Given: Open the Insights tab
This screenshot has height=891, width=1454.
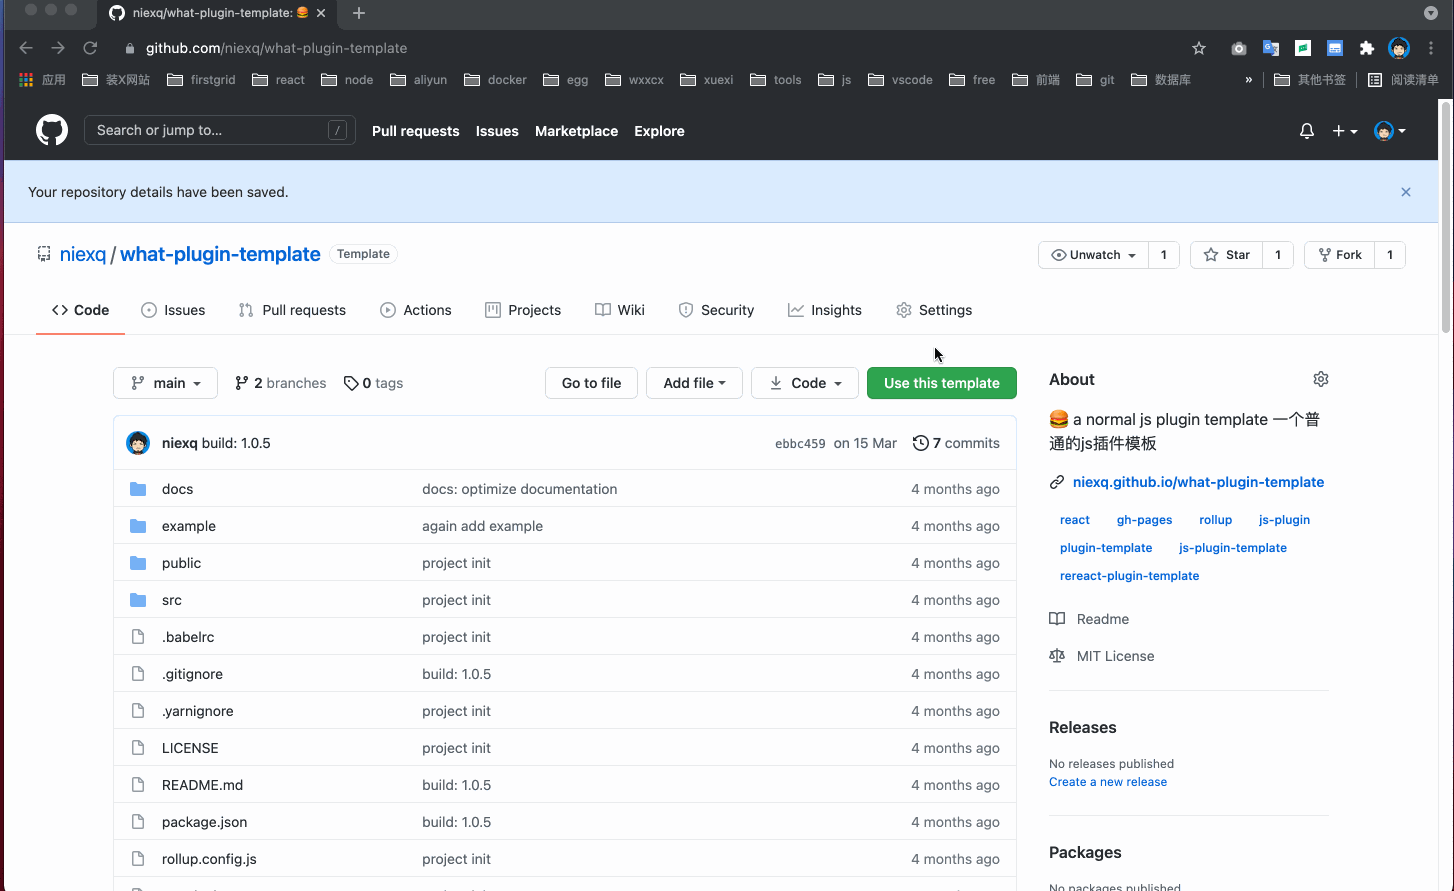Looking at the screenshot, I should click(x=825, y=310).
